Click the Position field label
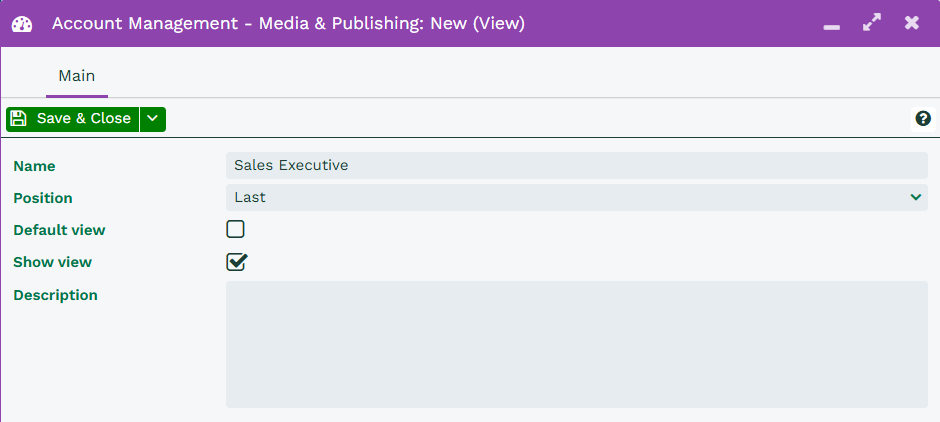 point(43,198)
